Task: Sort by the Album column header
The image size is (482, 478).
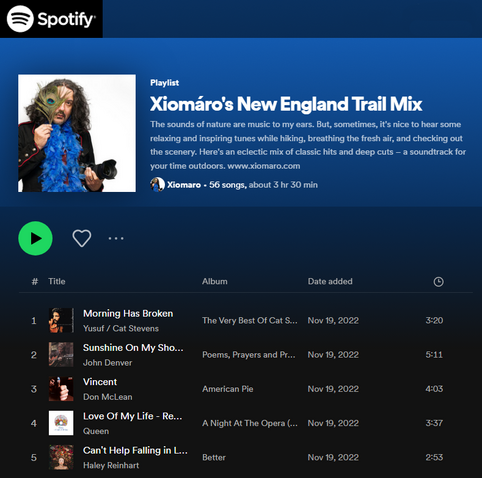Action: 215,281
